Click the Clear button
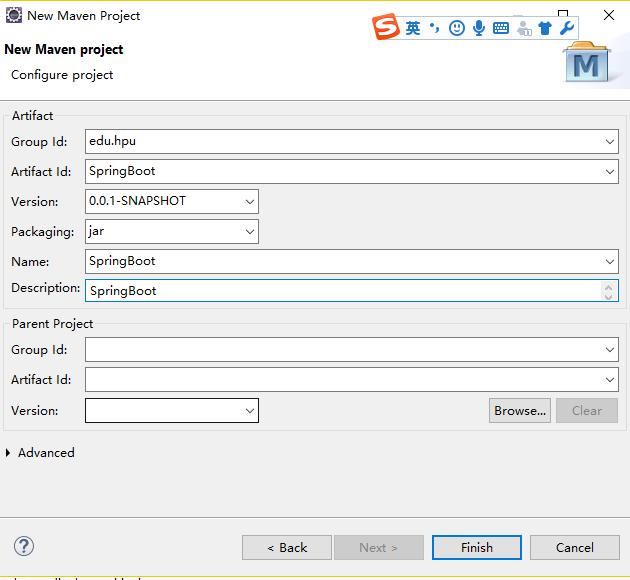The height and width of the screenshot is (580, 630). coord(587,410)
